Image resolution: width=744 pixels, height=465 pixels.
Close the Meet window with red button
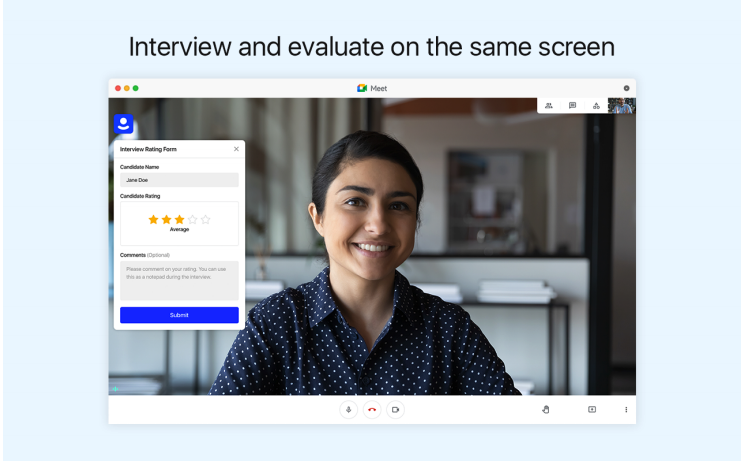coord(118,88)
